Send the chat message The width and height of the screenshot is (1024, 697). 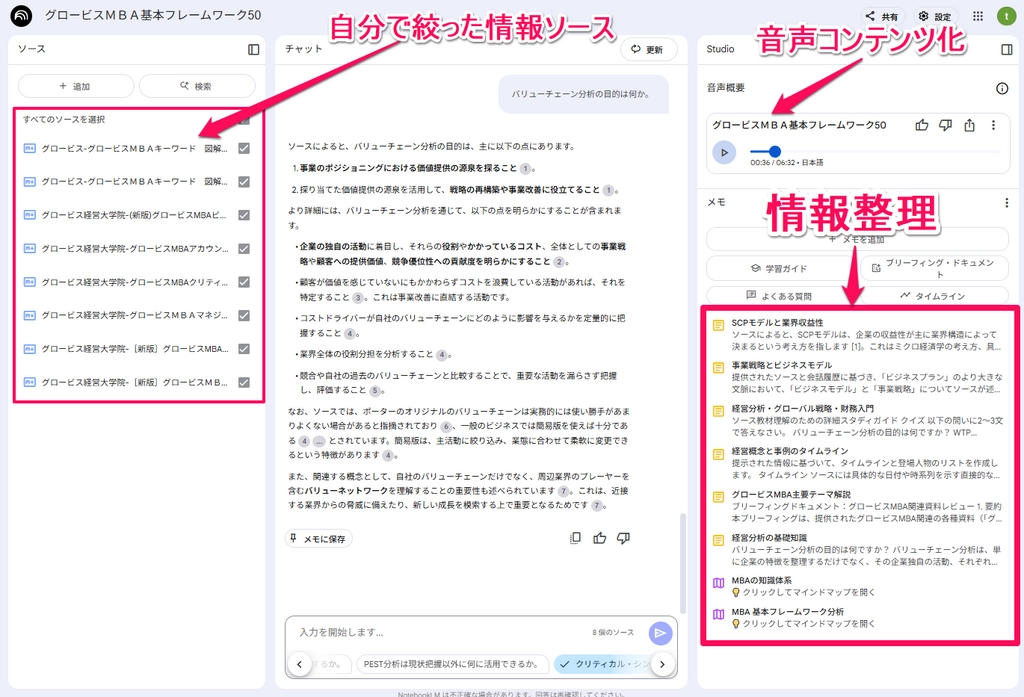(x=660, y=633)
